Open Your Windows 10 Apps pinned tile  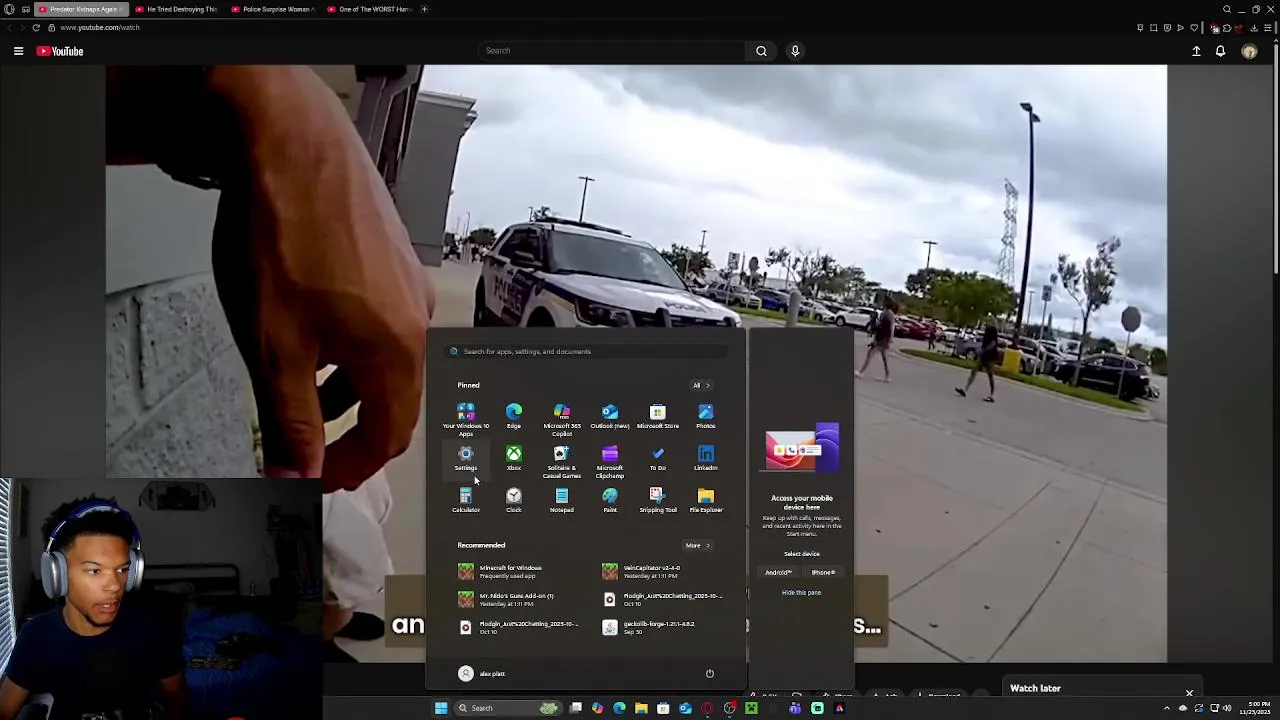[466, 419]
